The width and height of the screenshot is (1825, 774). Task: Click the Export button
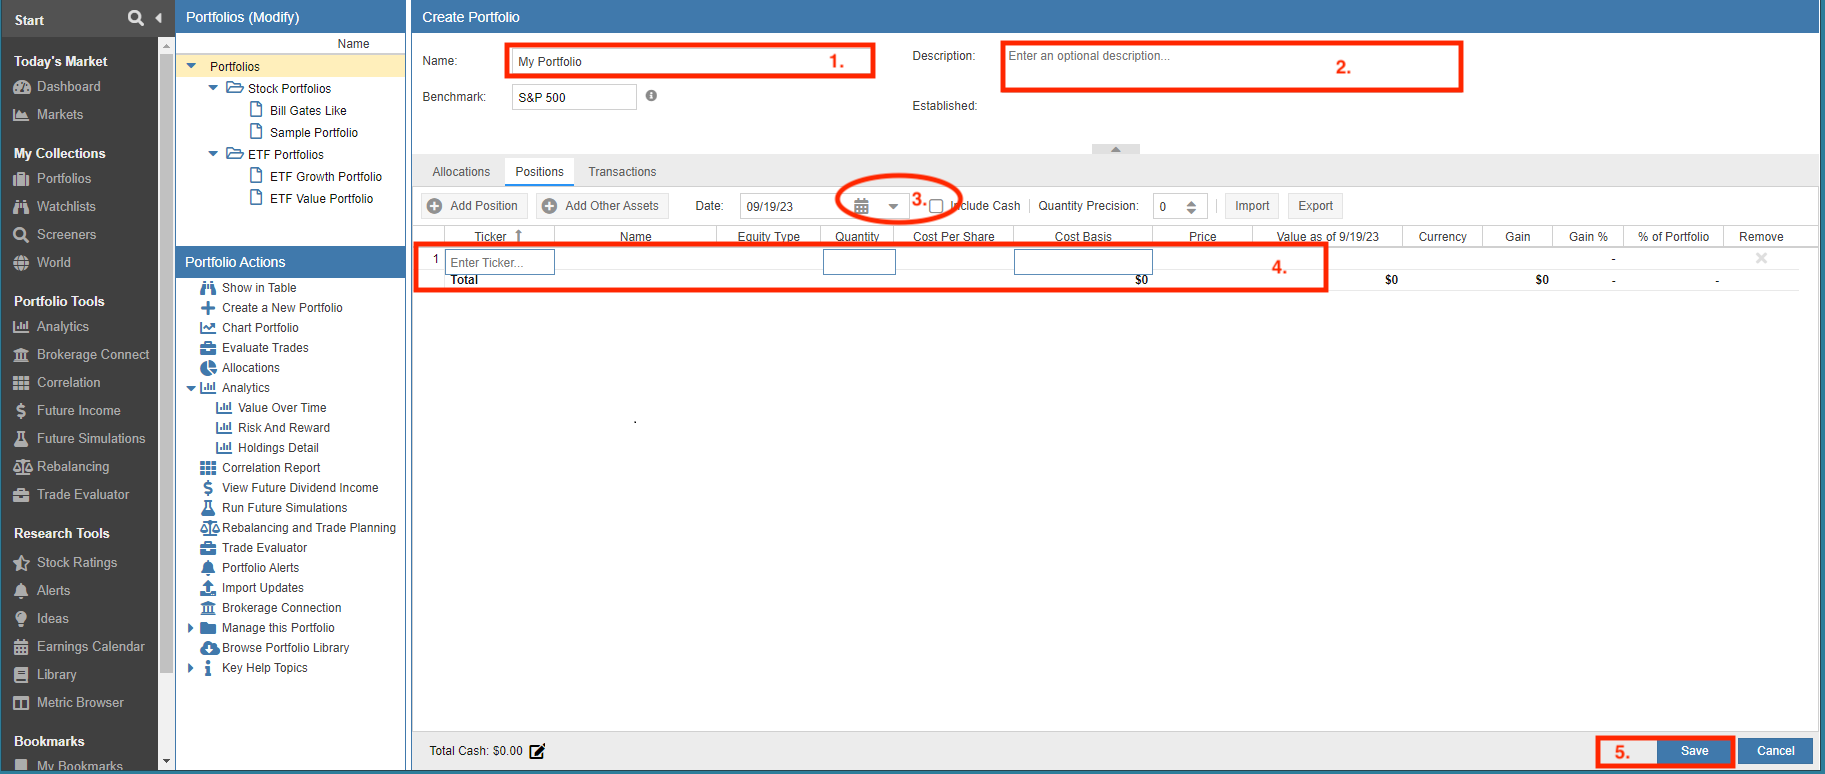tap(1315, 206)
